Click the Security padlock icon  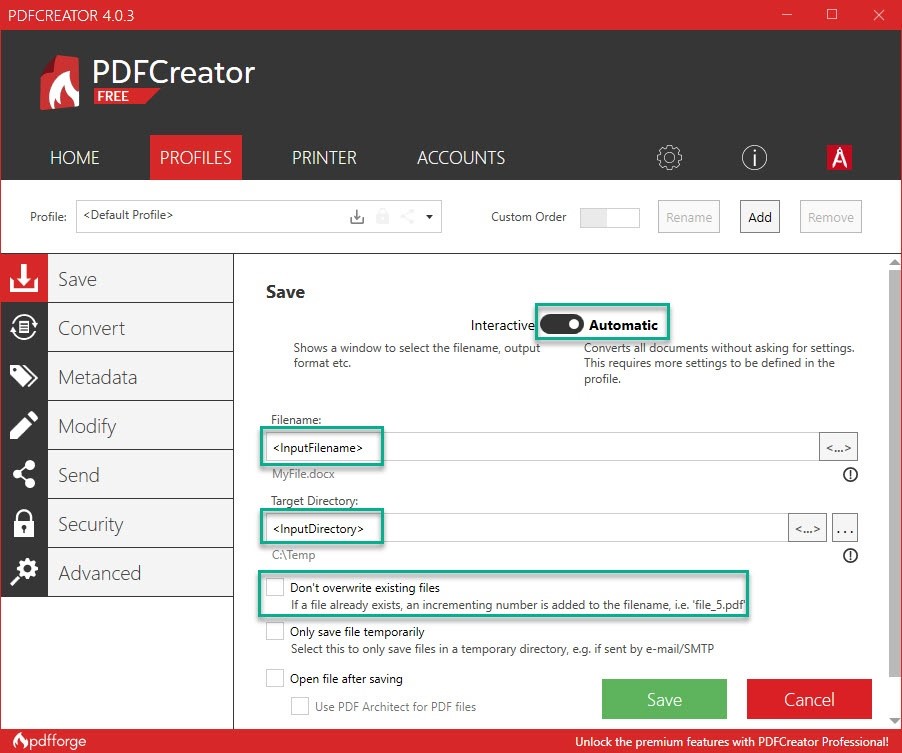tap(24, 523)
